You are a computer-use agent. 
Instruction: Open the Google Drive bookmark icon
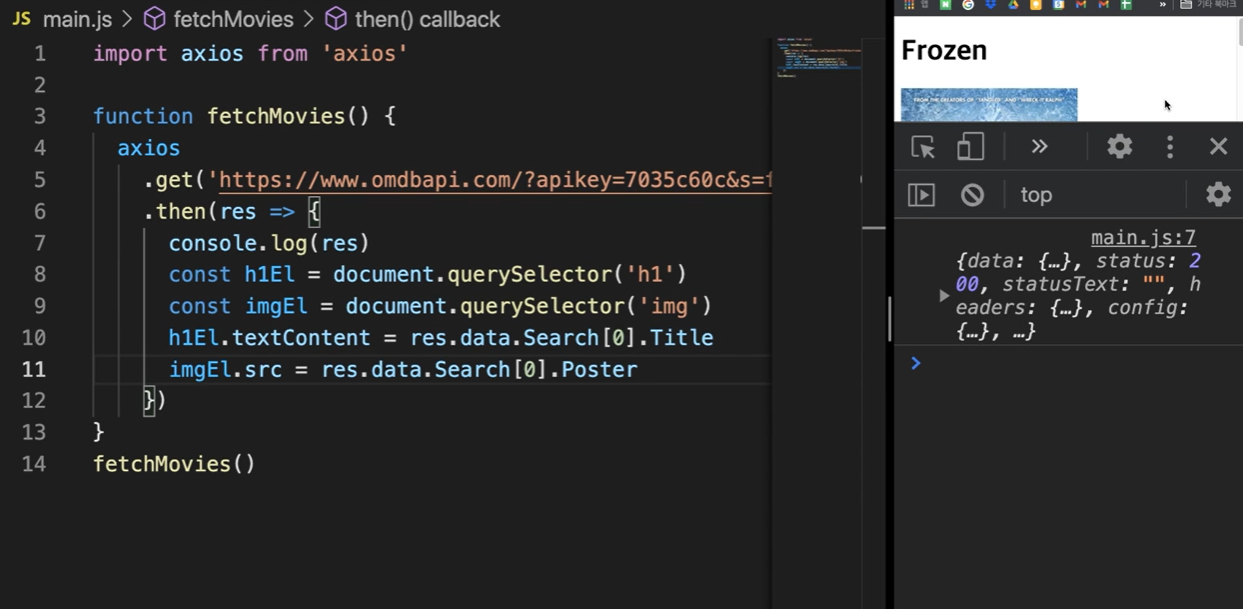(x=1013, y=5)
